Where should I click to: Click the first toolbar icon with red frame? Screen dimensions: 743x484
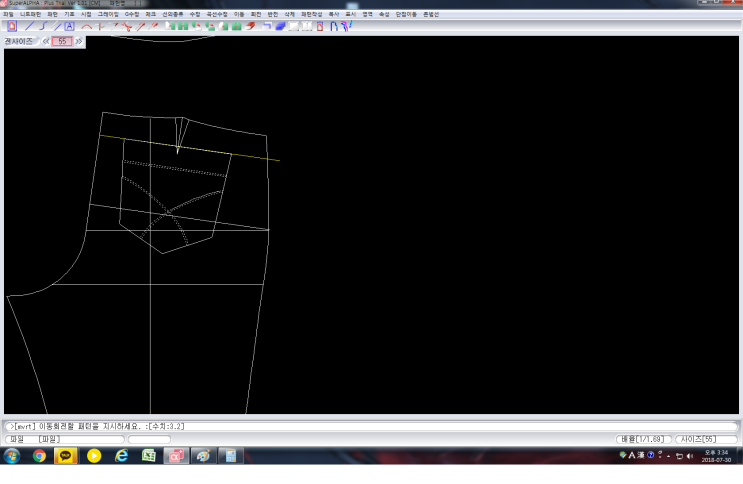click(12, 26)
